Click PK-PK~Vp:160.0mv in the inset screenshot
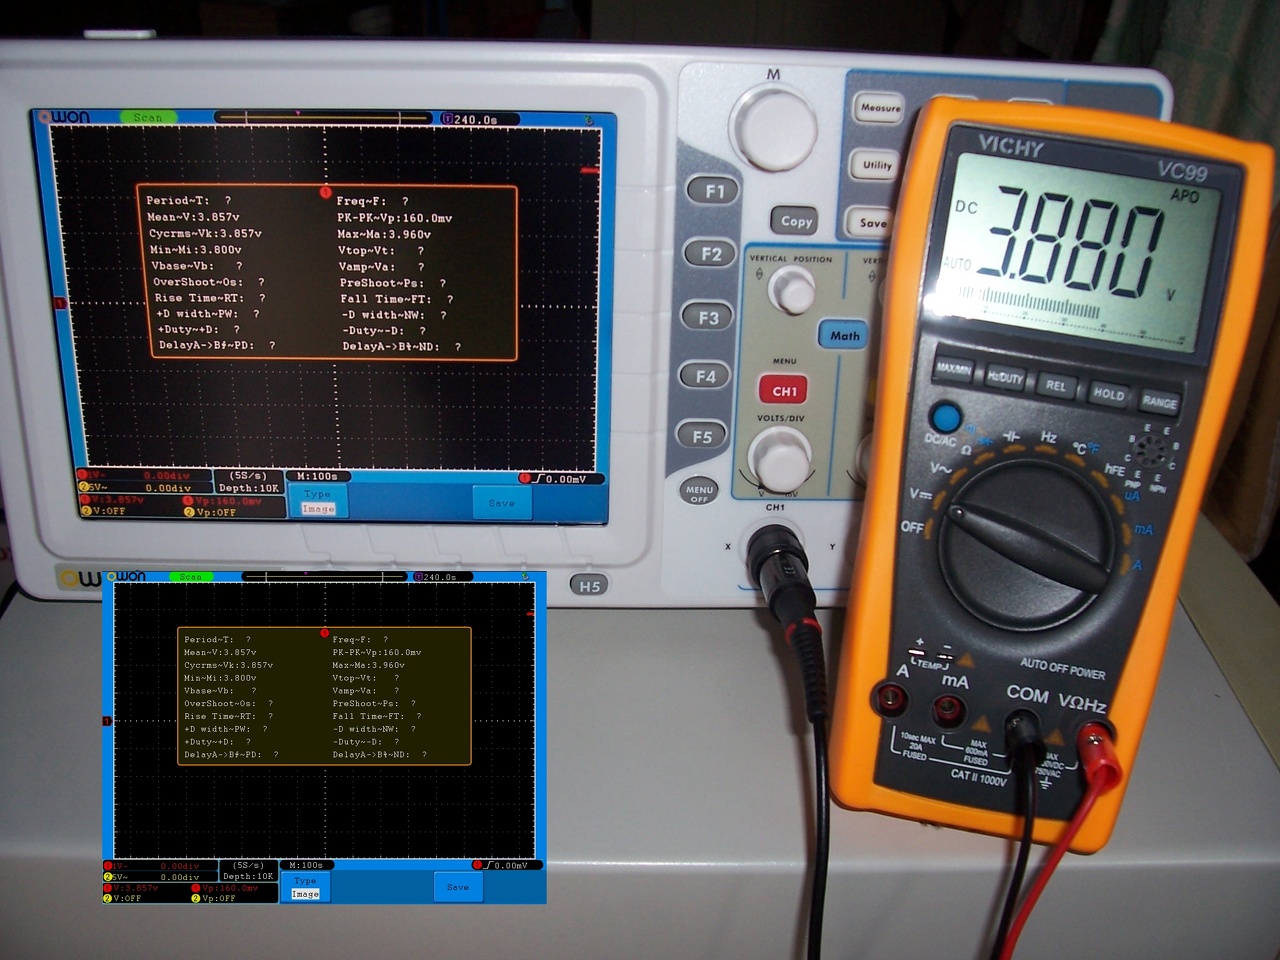 (377, 652)
